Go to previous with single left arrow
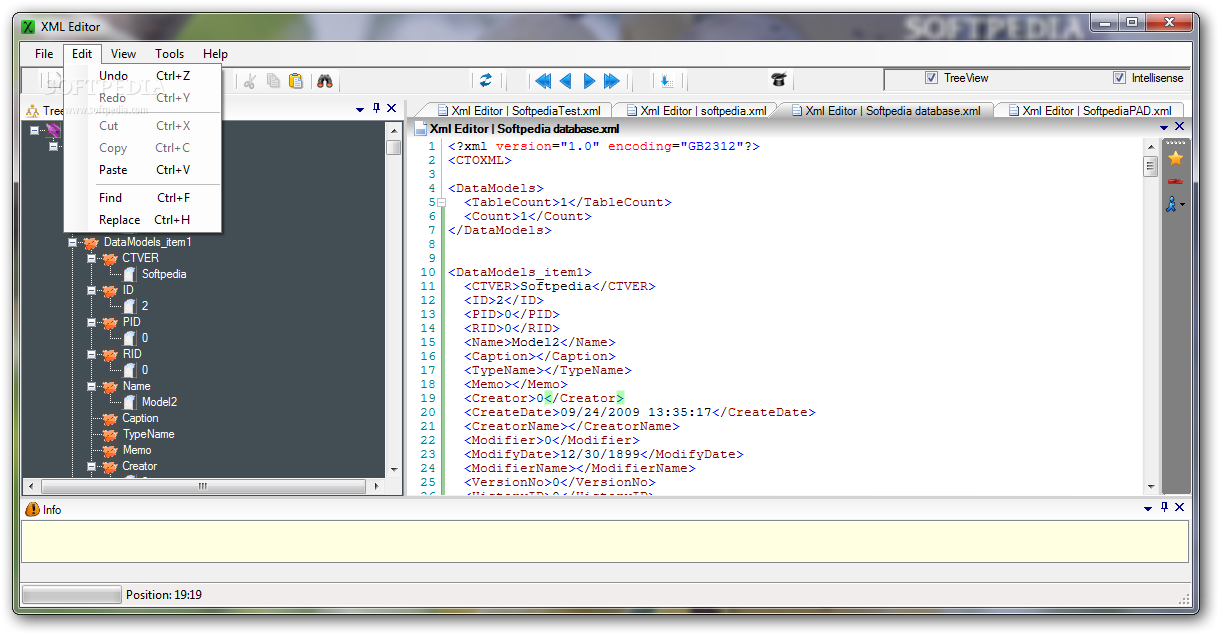1220x635 pixels. coord(566,80)
